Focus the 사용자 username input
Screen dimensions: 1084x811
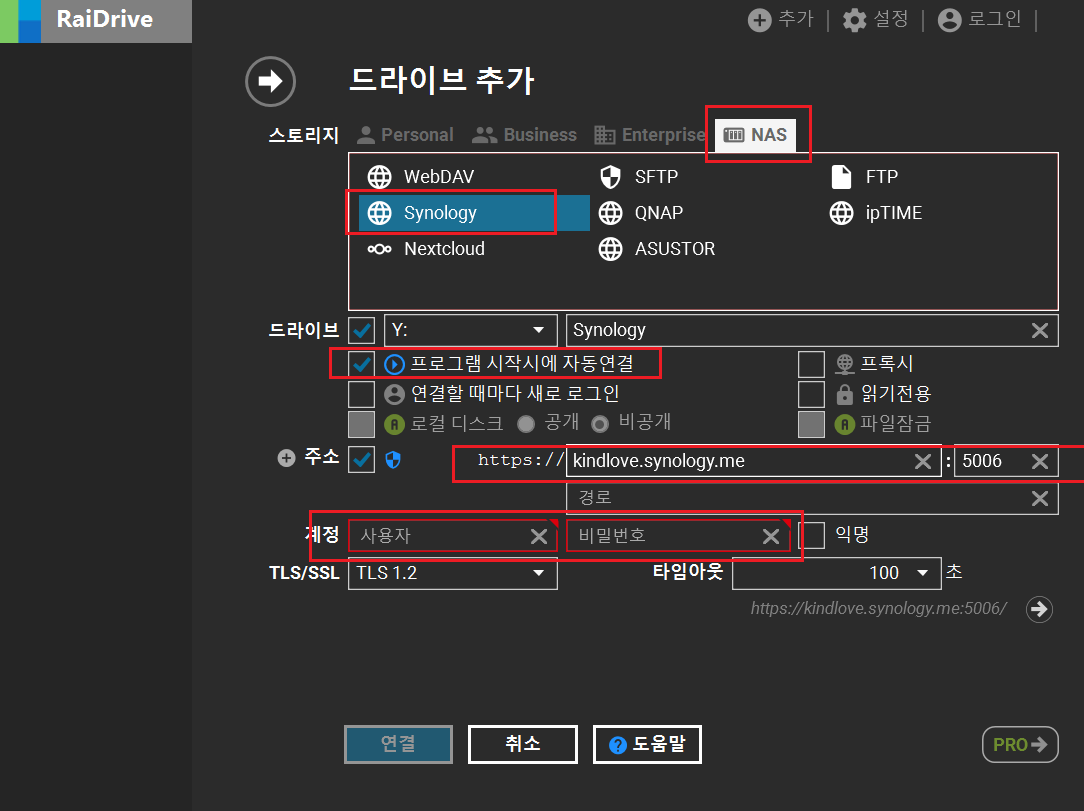pyautogui.click(x=453, y=536)
